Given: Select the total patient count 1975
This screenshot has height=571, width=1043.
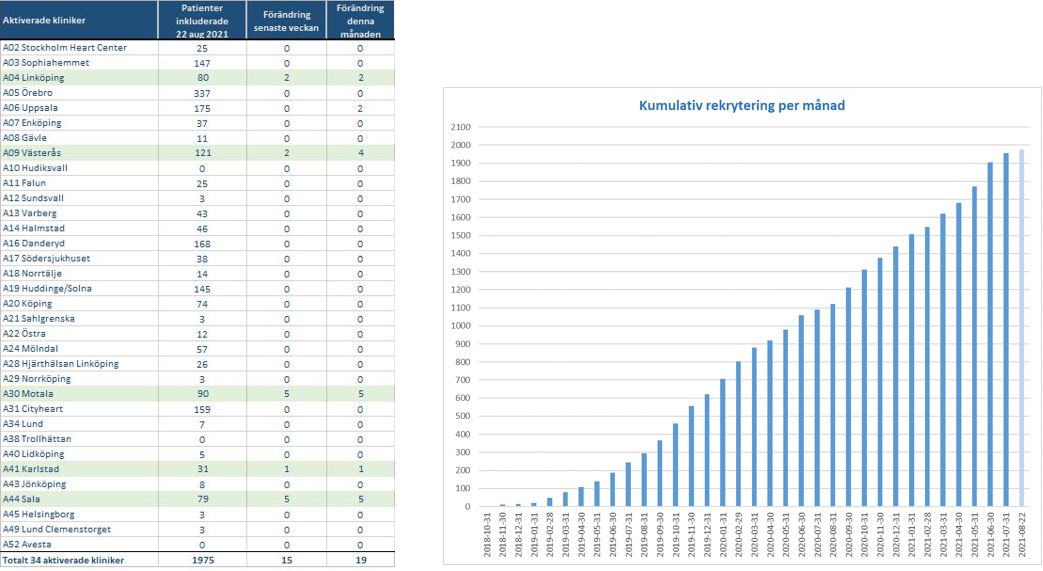Looking at the screenshot, I should point(202,560).
